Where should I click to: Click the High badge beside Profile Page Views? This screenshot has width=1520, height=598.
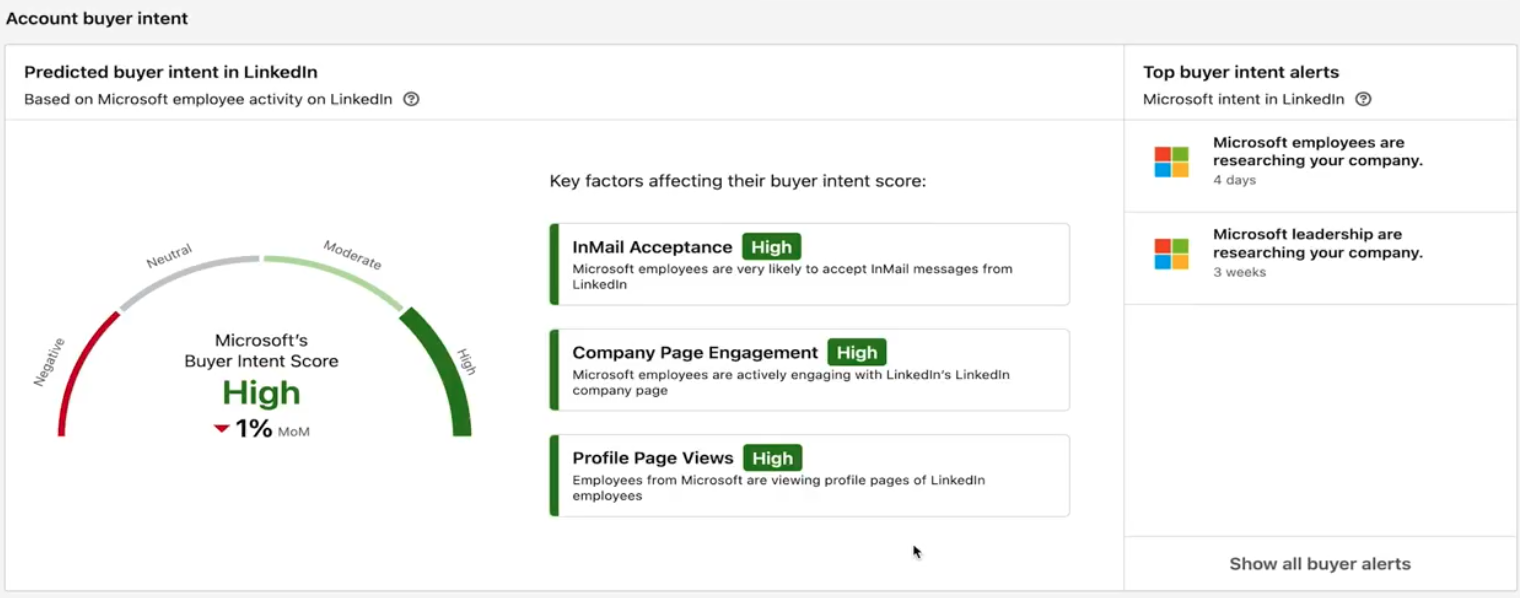772,458
